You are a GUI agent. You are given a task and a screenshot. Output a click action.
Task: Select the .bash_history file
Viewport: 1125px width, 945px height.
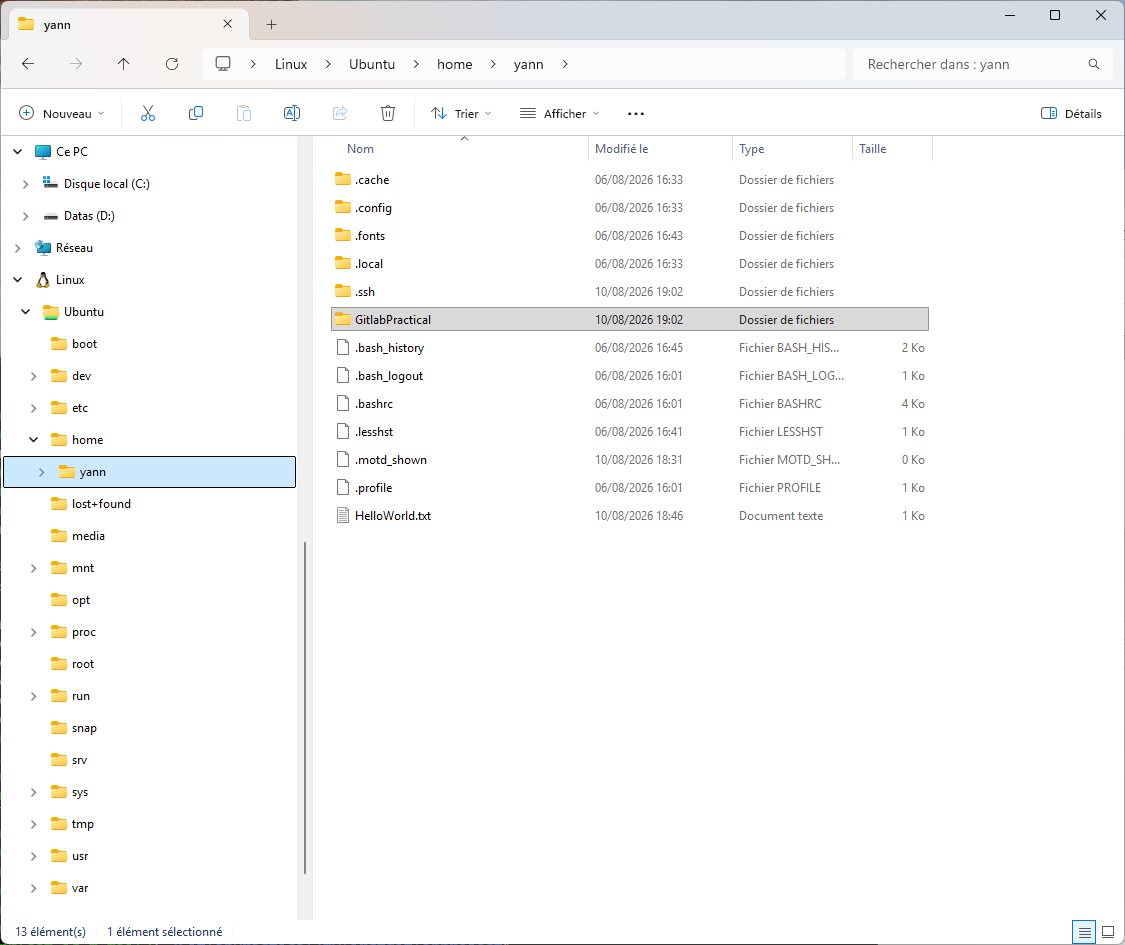coord(630,347)
